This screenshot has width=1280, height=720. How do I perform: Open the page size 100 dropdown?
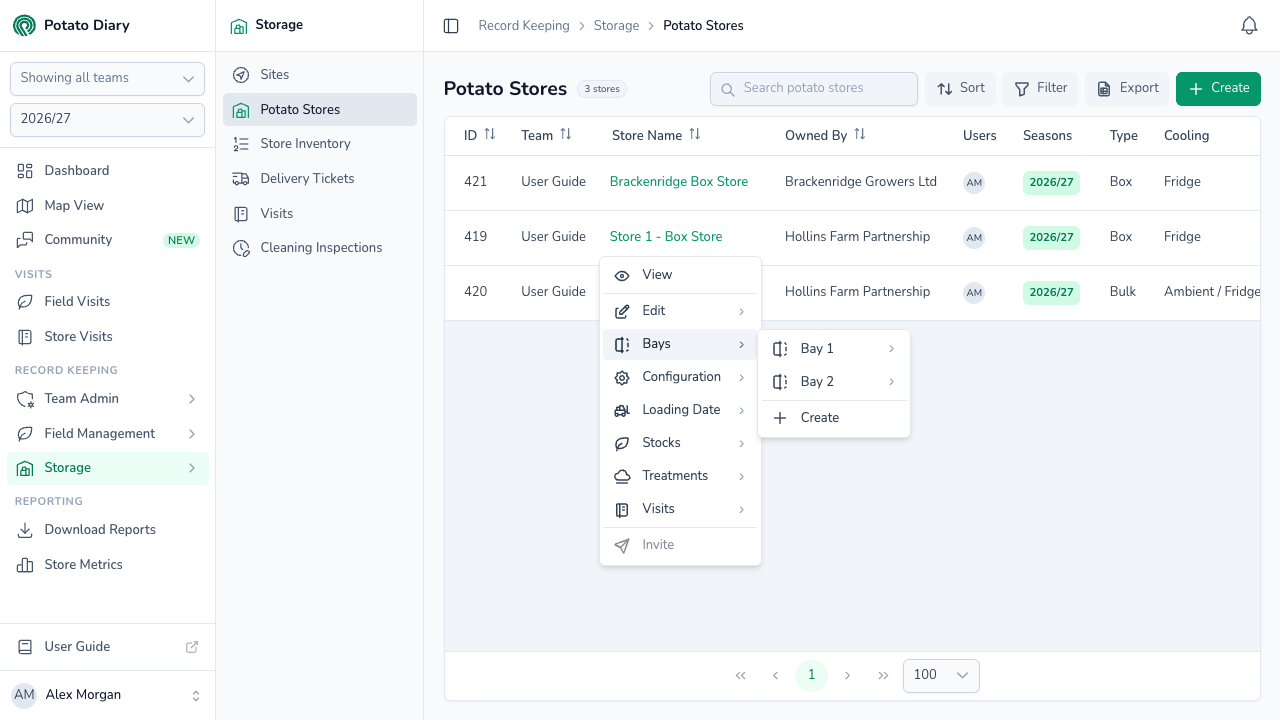click(x=941, y=675)
